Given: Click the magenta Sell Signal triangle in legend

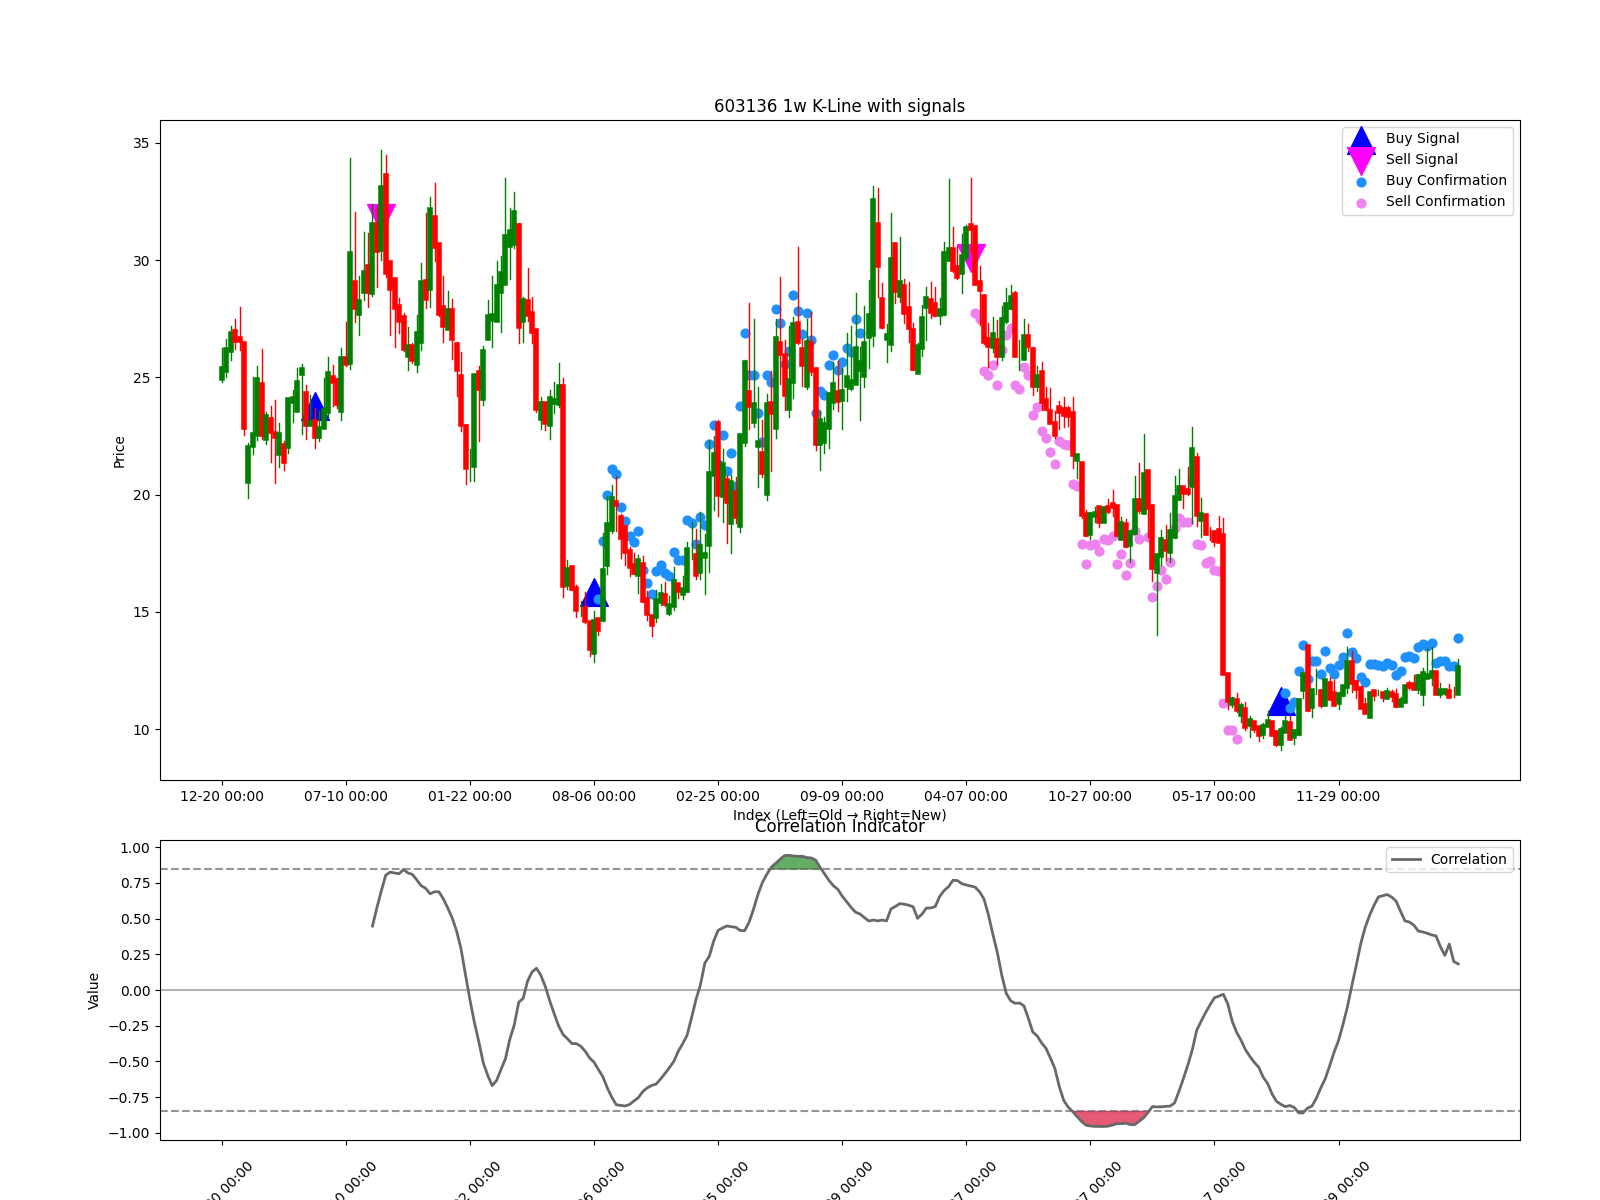Looking at the screenshot, I should [1361, 160].
